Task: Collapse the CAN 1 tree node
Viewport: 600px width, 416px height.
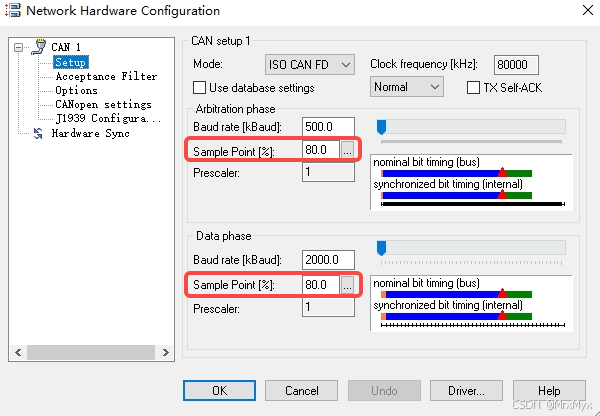Action: coord(18,47)
